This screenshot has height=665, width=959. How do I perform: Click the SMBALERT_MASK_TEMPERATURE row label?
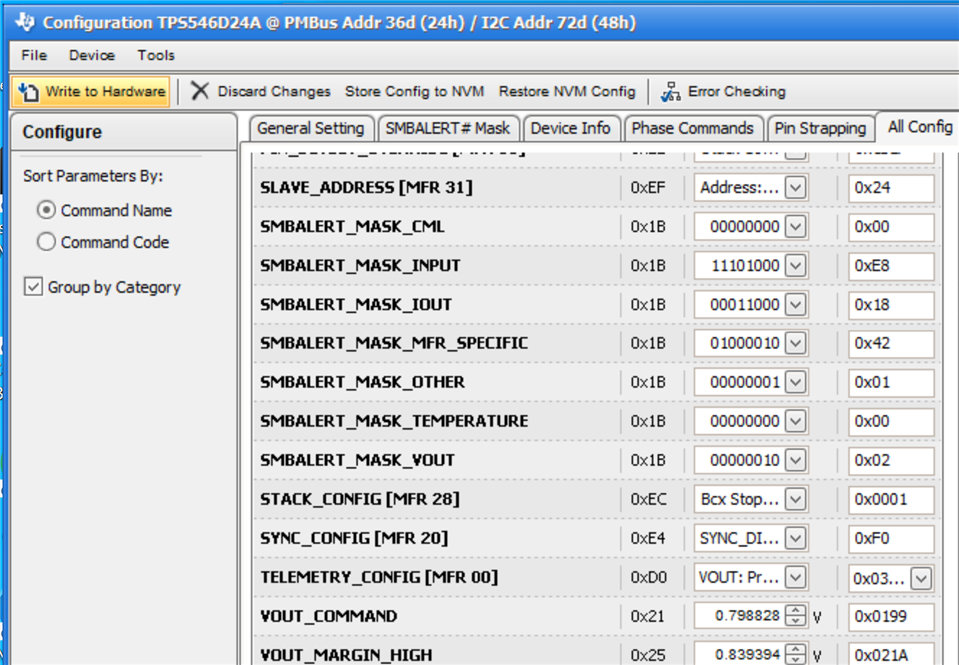[x=394, y=421]
